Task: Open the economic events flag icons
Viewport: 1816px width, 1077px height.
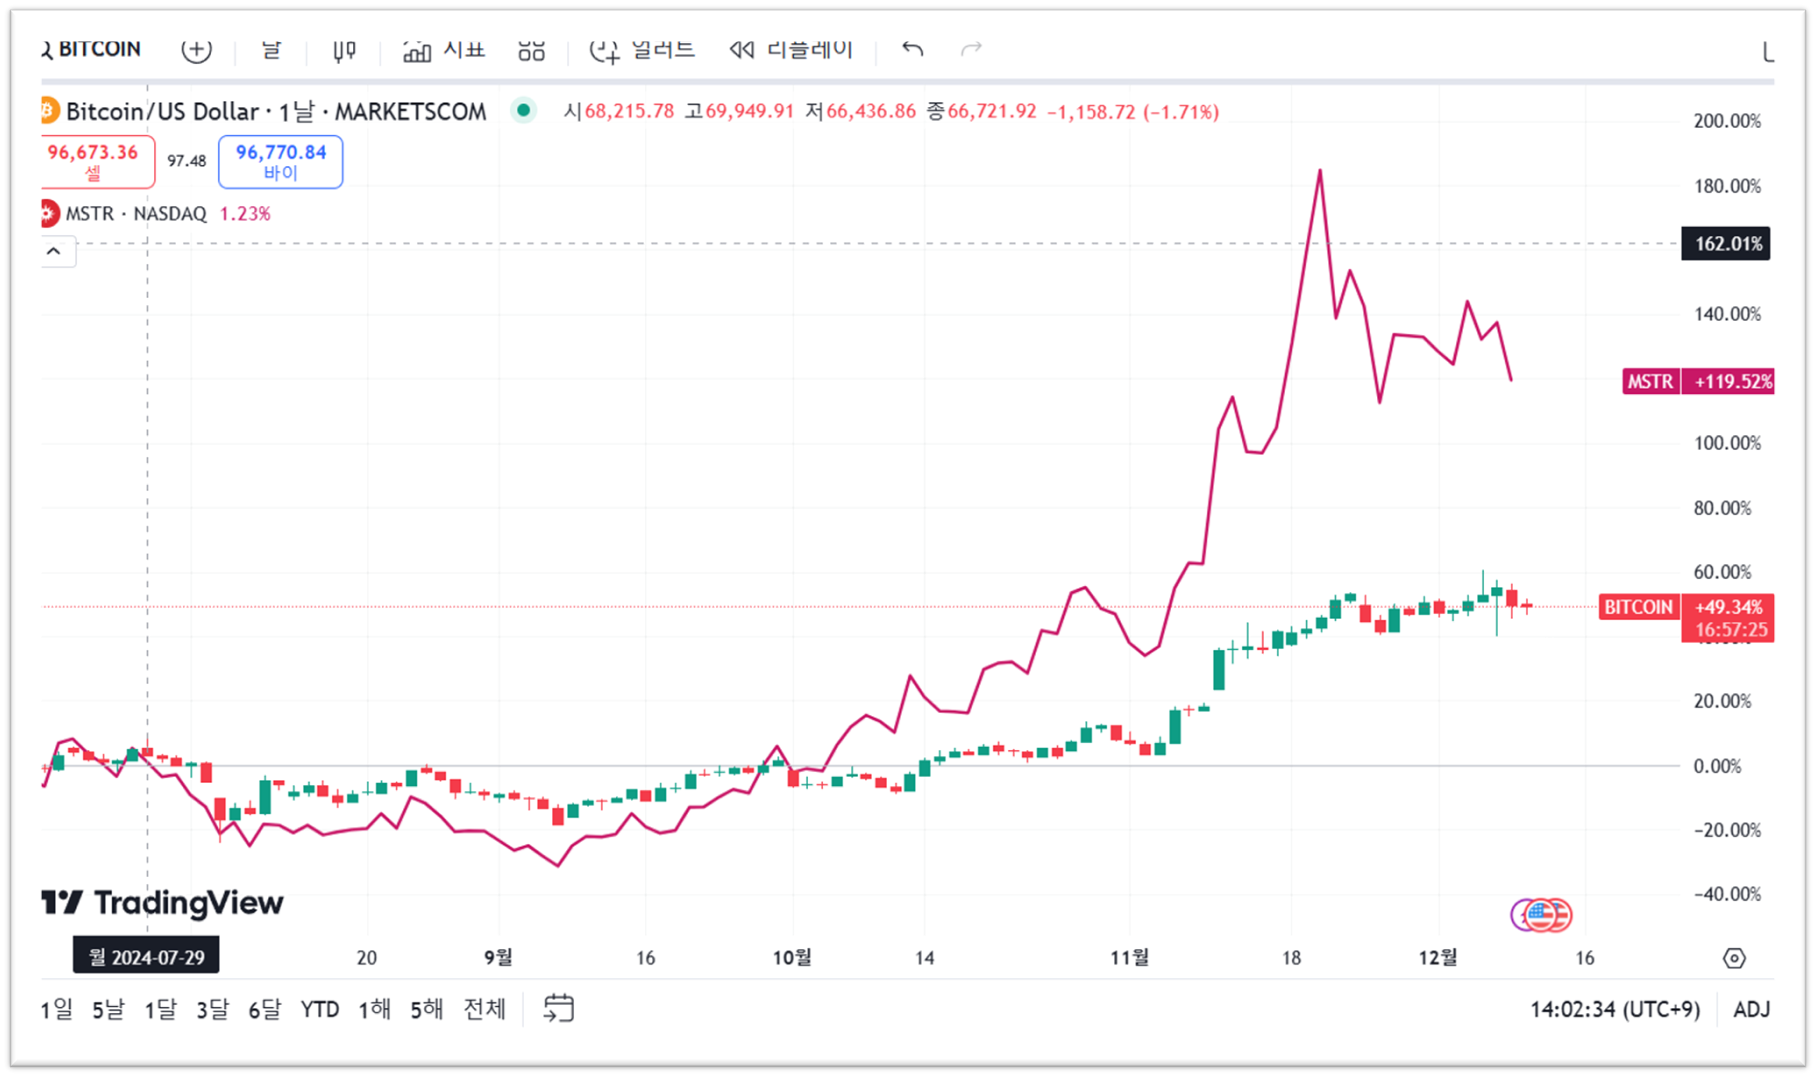Action: coord(1541,914)
